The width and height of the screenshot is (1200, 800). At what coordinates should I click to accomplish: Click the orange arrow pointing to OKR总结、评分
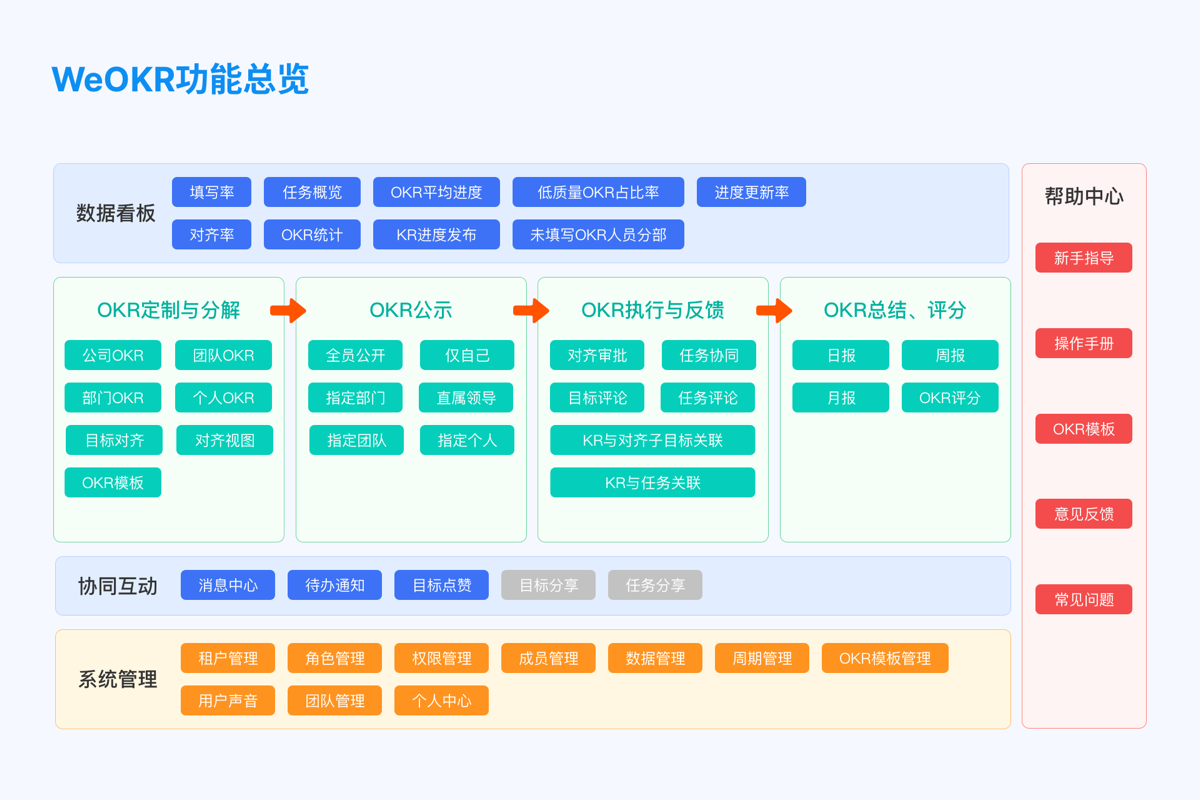tap(774, 311)
